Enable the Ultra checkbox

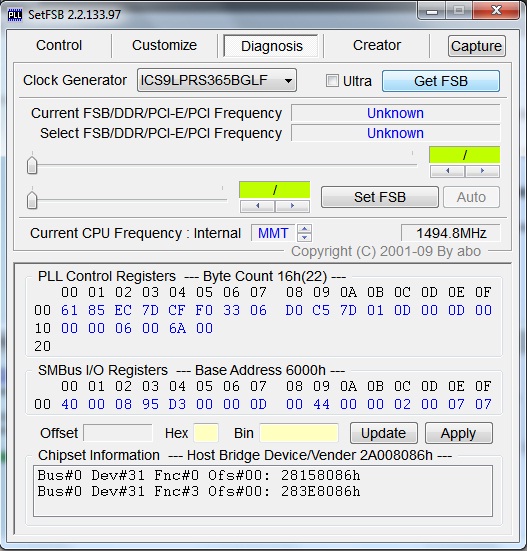point(332,80)
